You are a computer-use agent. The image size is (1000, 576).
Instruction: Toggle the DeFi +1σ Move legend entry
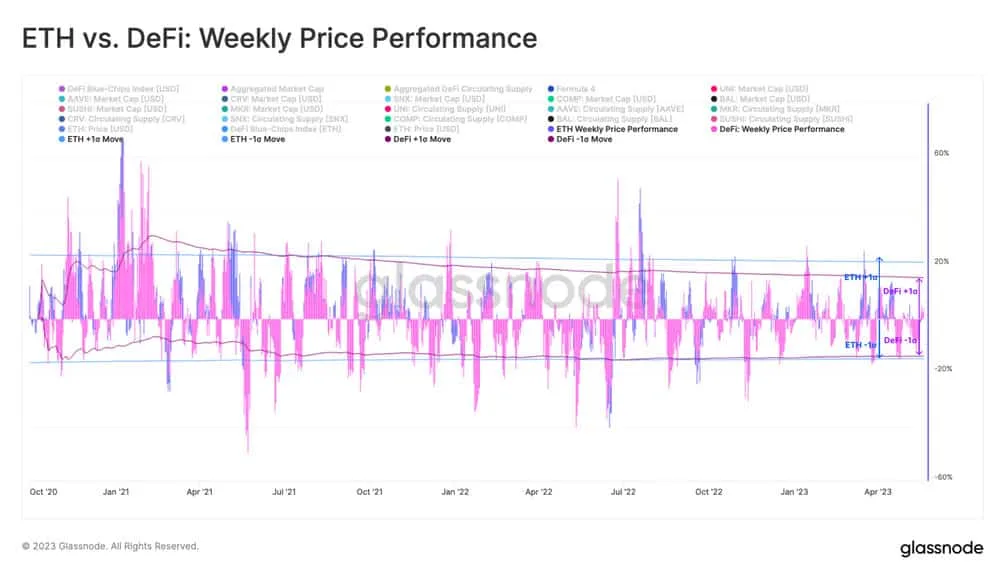[418, 139]
